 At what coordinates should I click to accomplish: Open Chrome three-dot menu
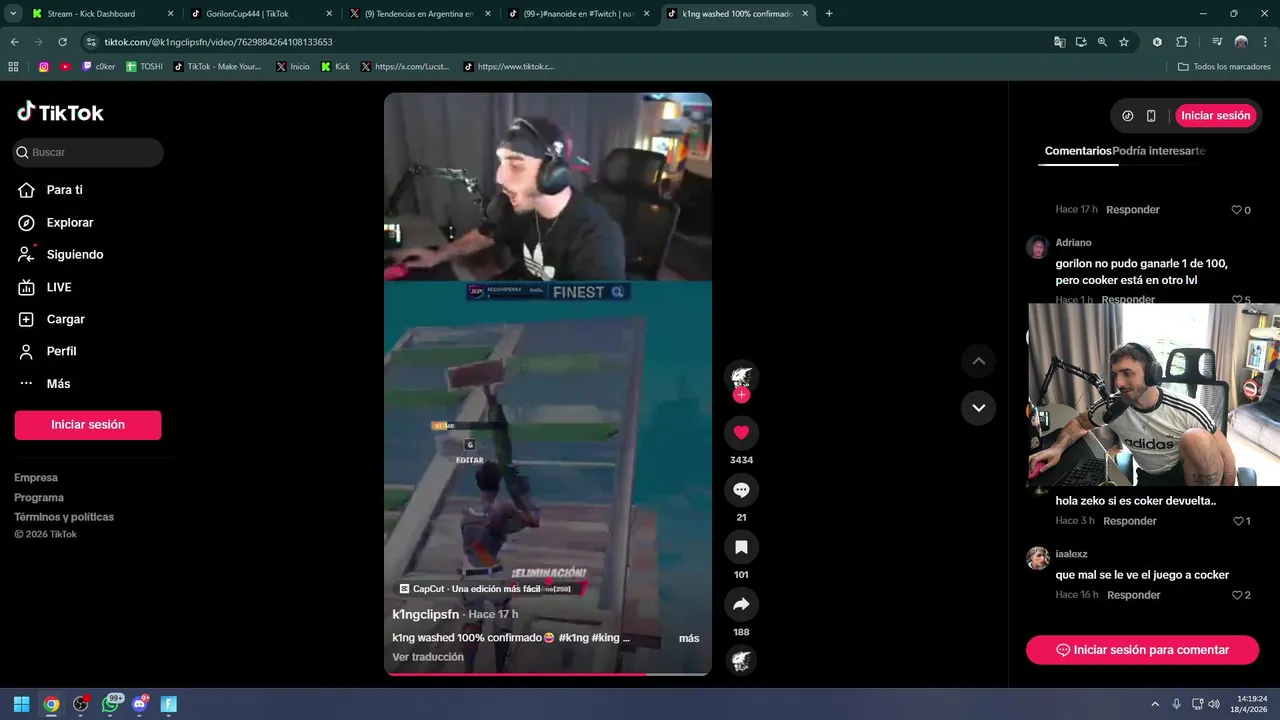(1265, 42)
